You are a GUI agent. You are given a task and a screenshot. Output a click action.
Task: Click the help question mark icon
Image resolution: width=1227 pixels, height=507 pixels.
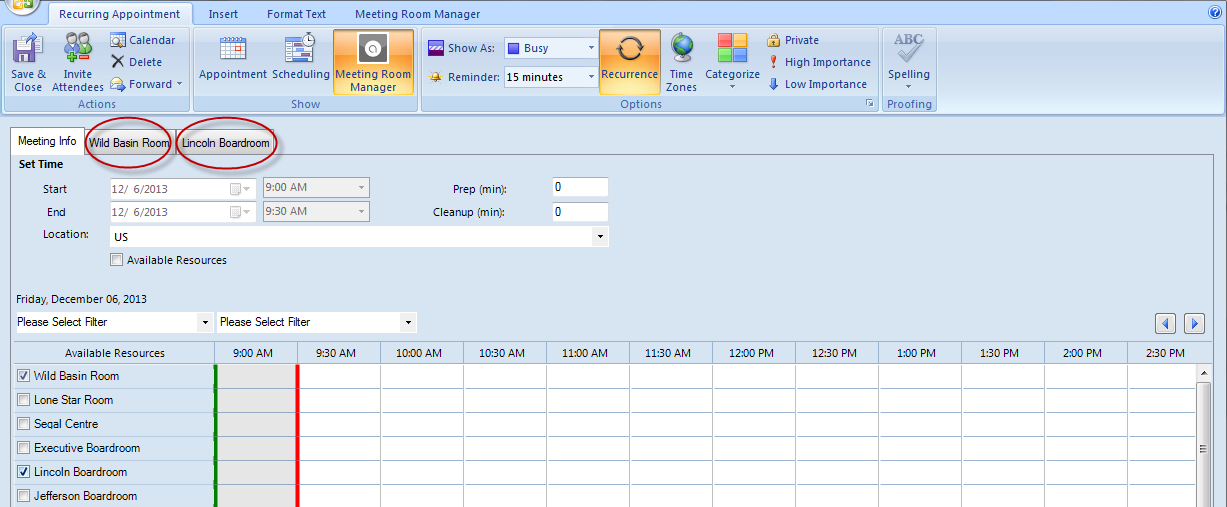click(x=1215, y=13)
